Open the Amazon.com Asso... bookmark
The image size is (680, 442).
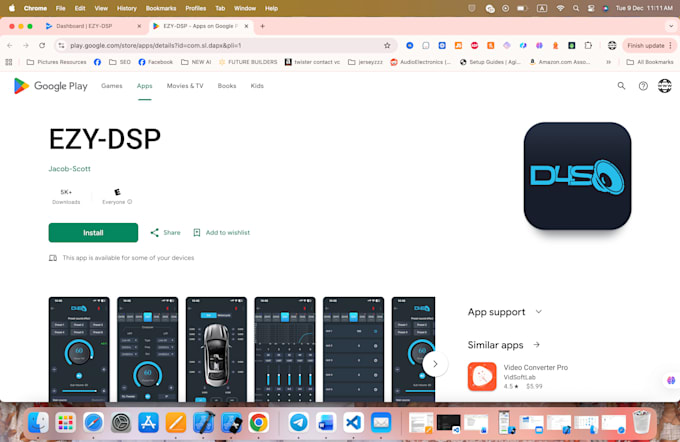[559, 62]
